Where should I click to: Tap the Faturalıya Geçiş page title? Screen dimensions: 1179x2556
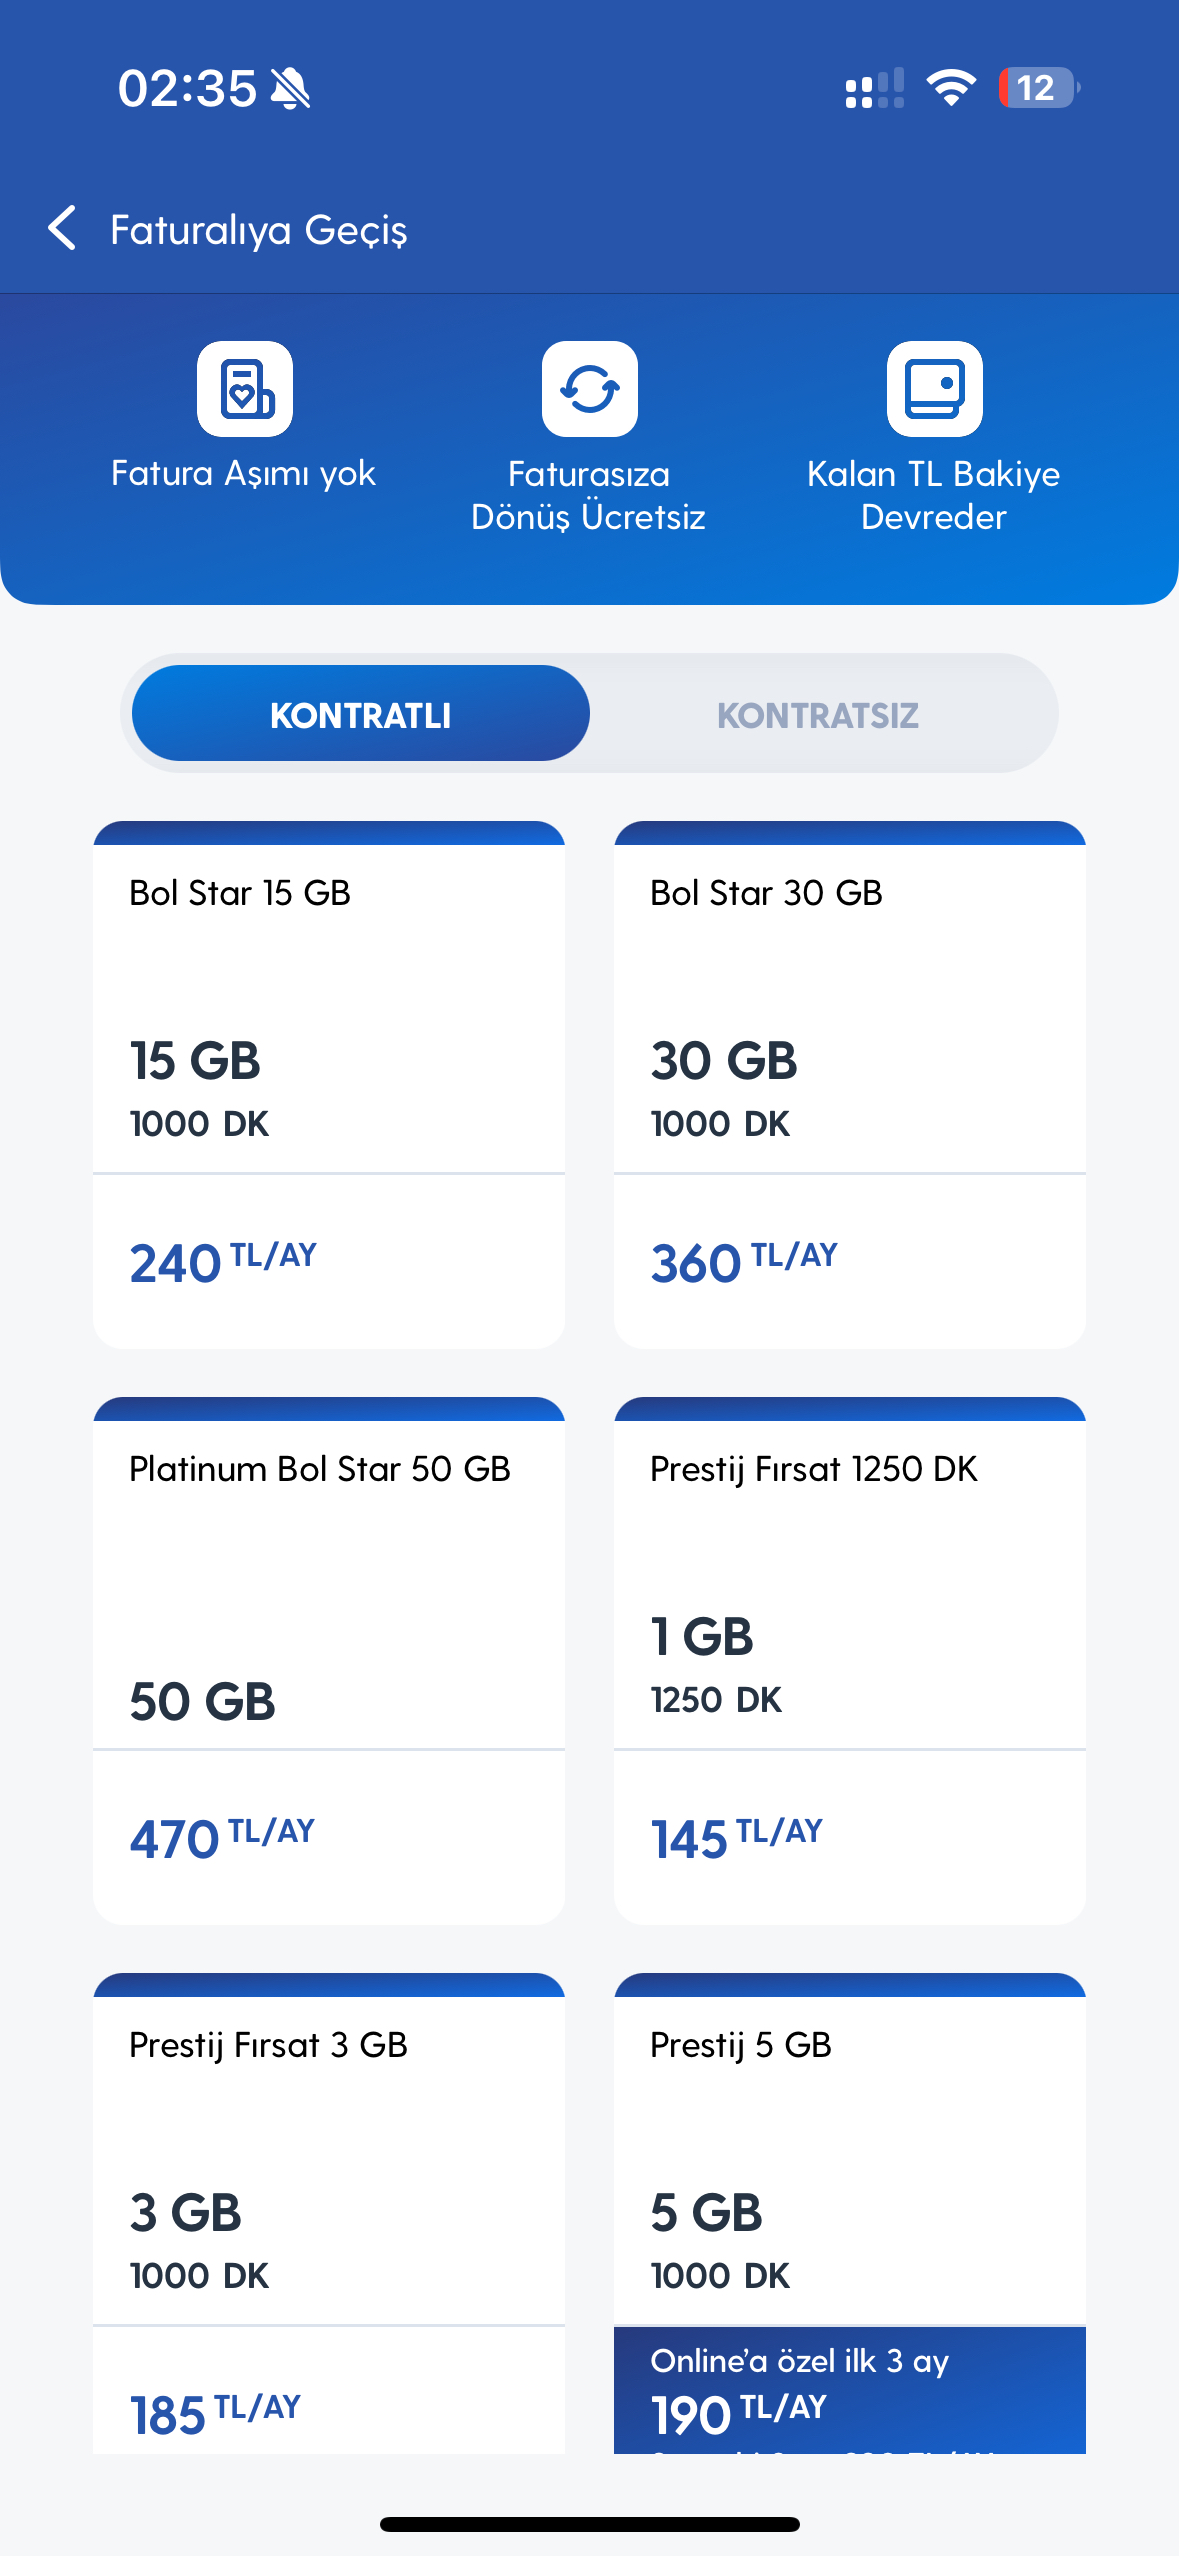259,230
